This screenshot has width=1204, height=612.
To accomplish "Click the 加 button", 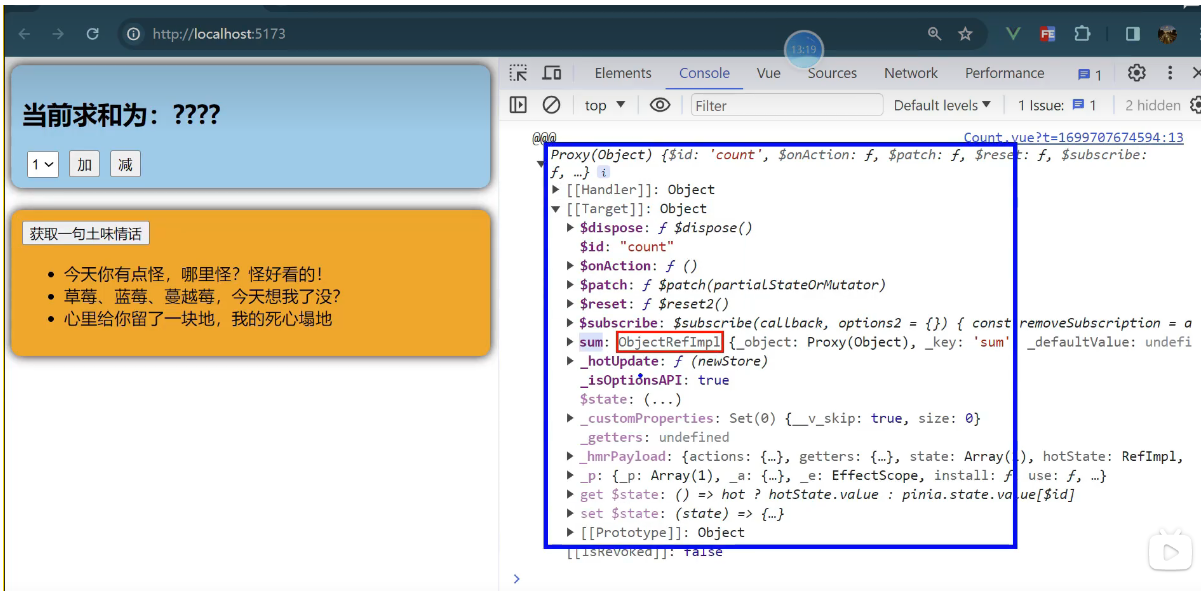I will click(x=85, y=165).
